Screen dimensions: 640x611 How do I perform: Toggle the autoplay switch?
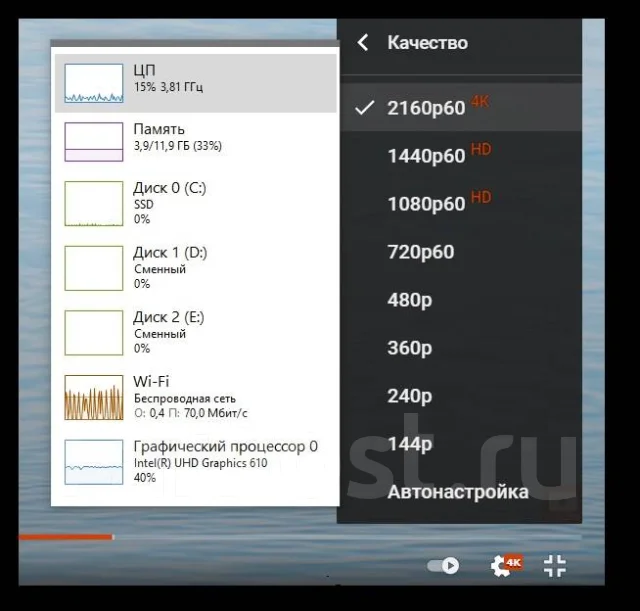point(443,566)
